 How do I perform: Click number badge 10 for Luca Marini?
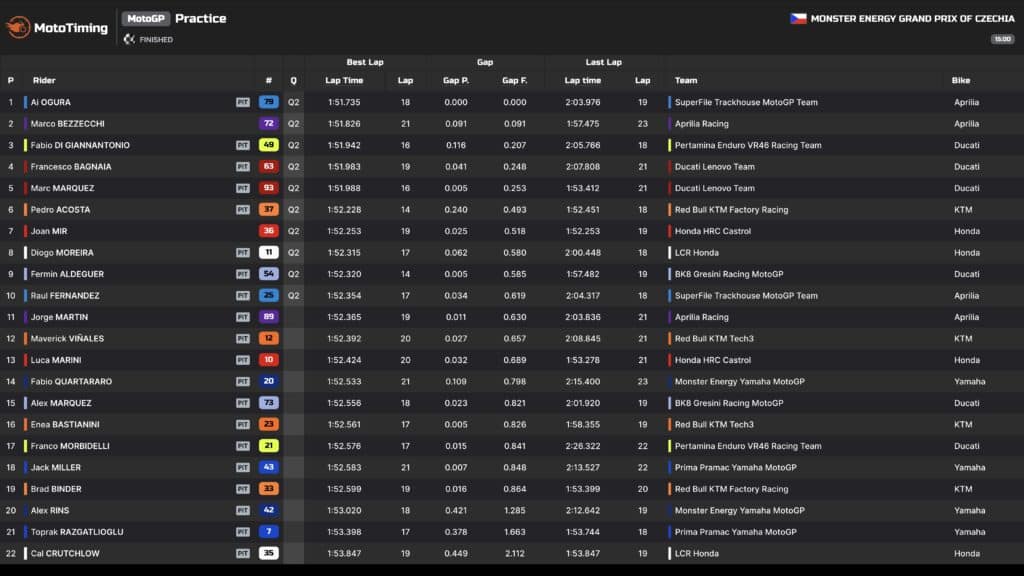[268, 360]
